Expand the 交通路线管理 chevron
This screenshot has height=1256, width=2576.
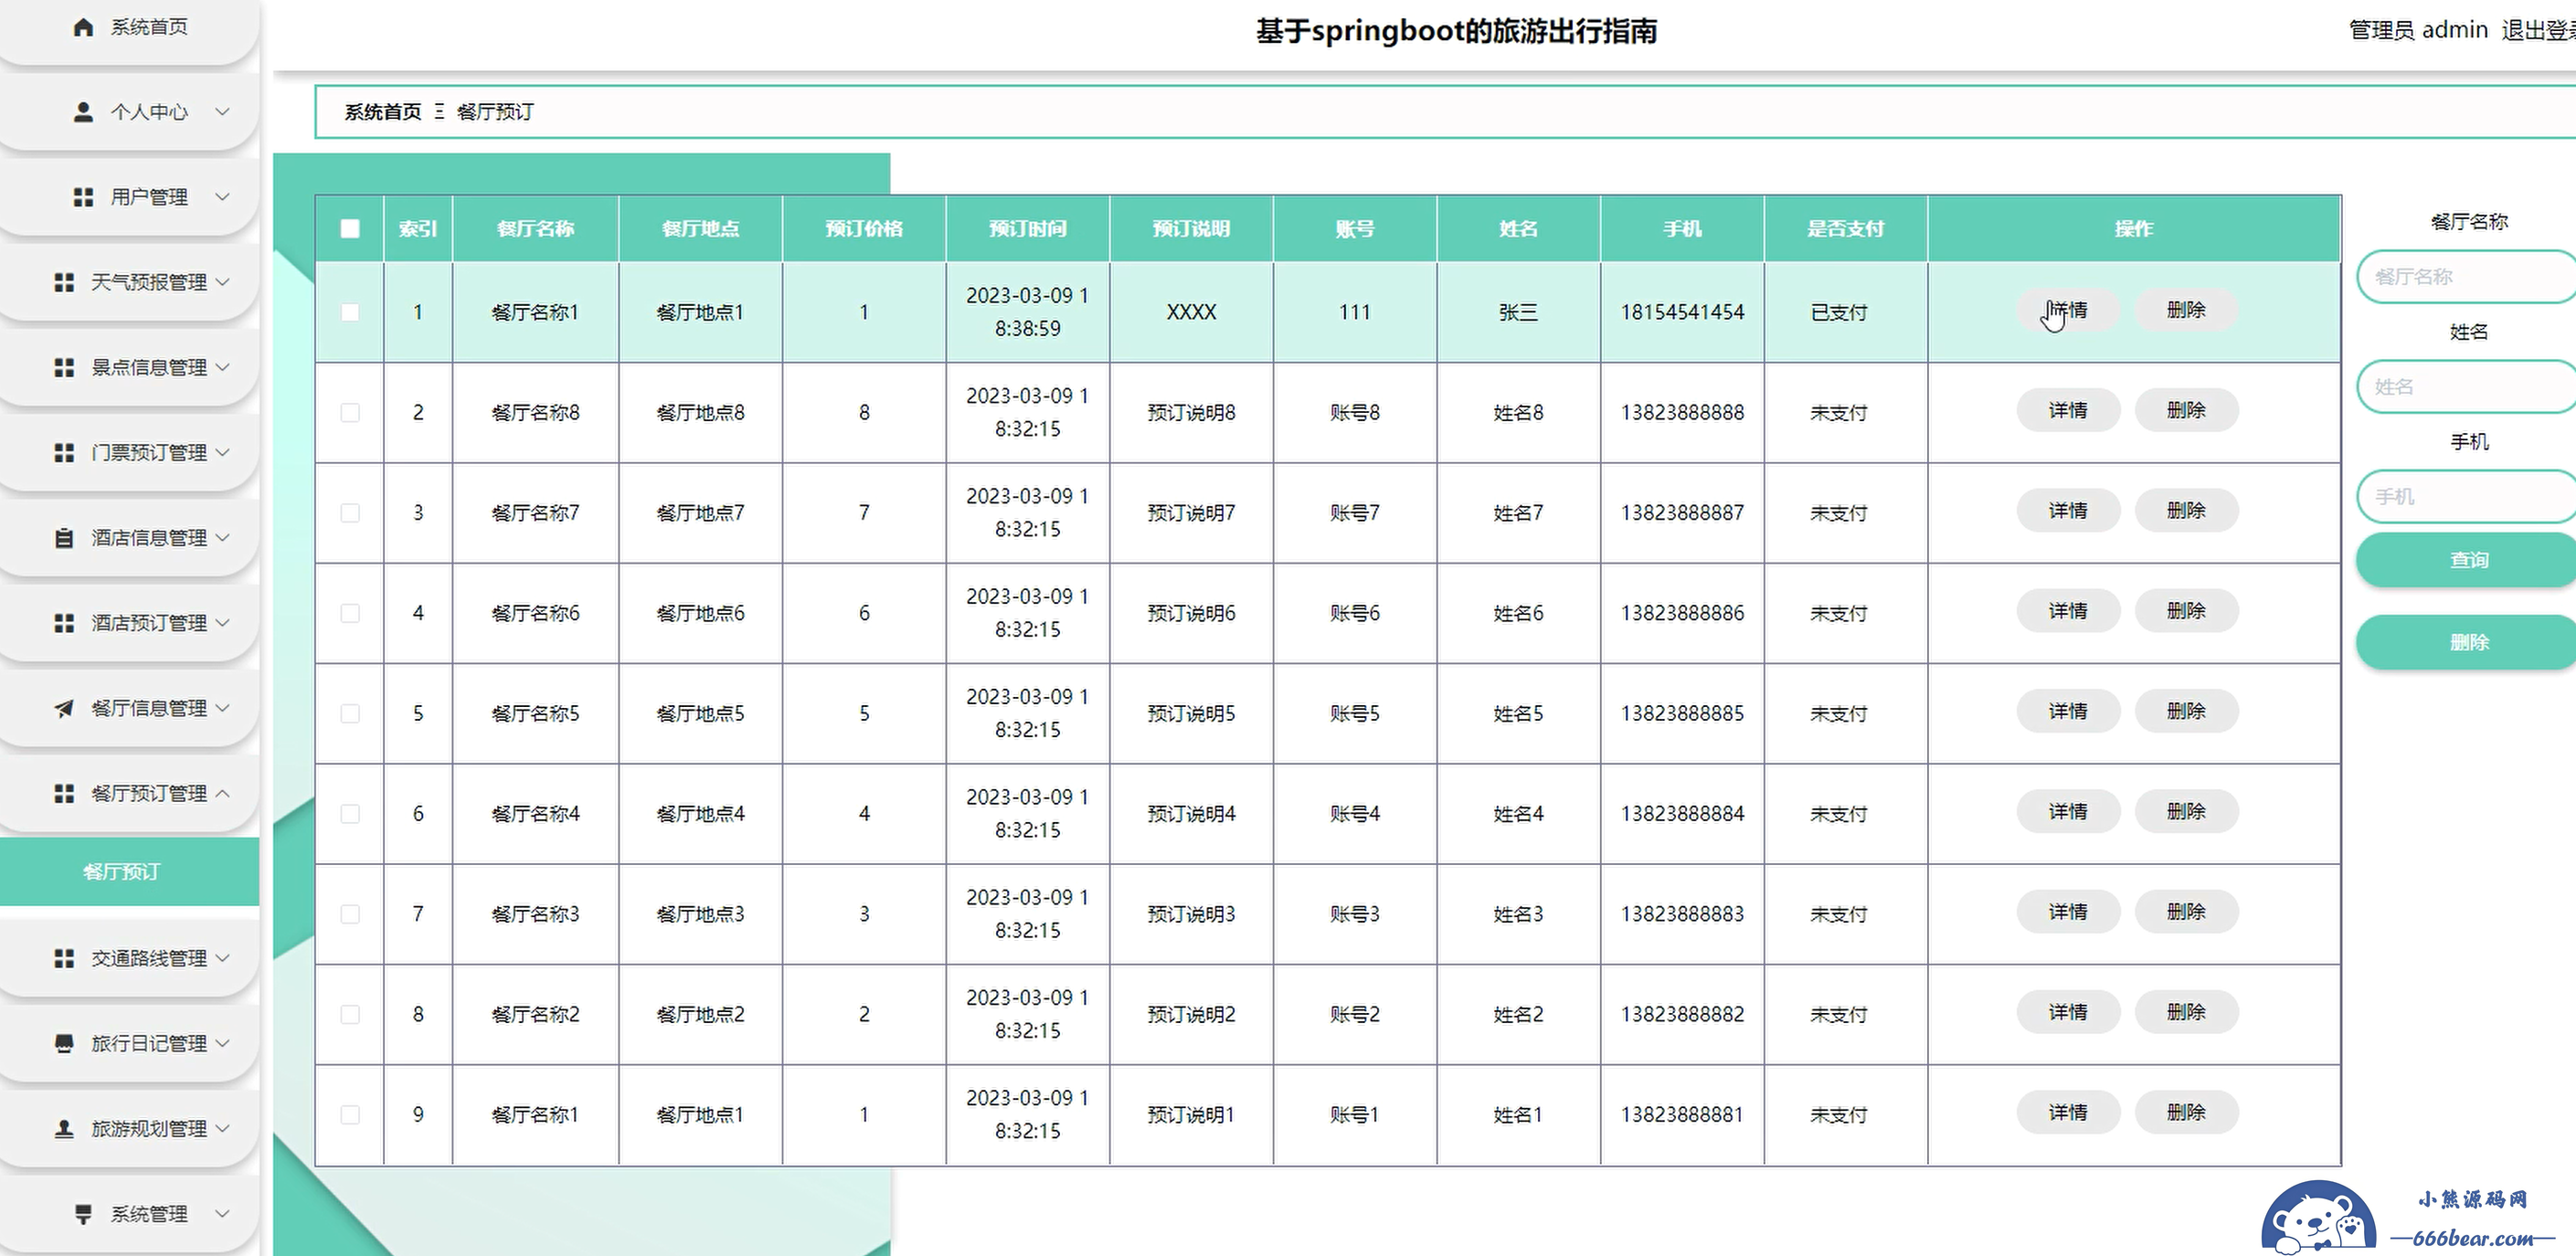[223, 958]
